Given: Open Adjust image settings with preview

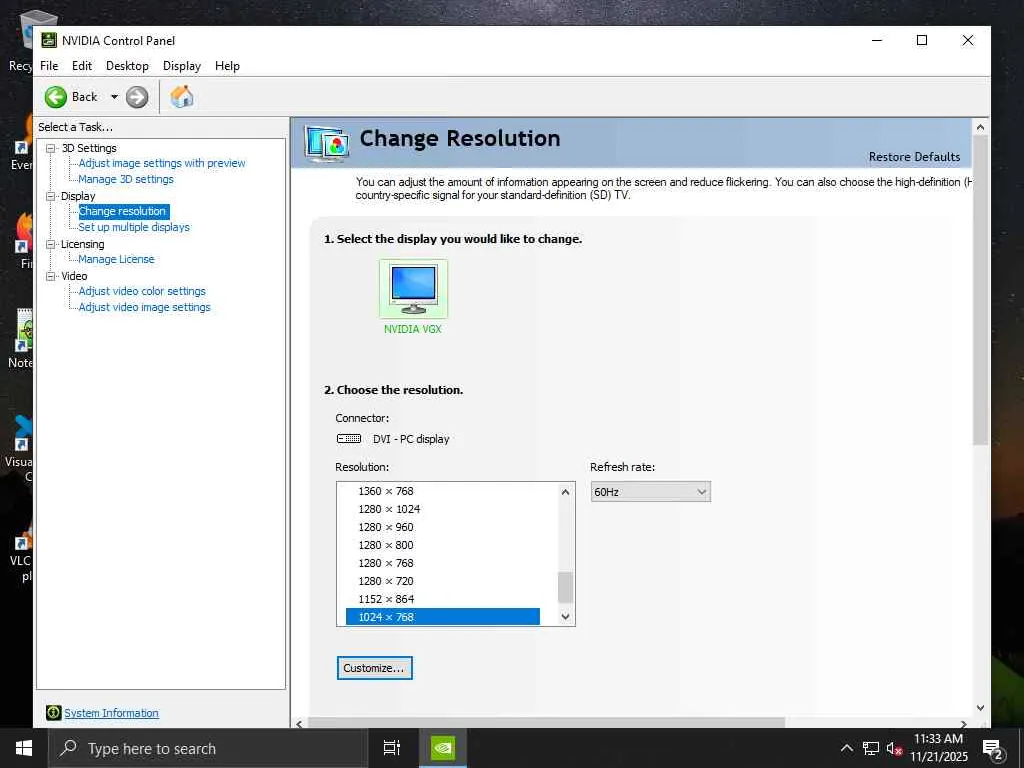Looking at the screenshot, I should point(162,163).
